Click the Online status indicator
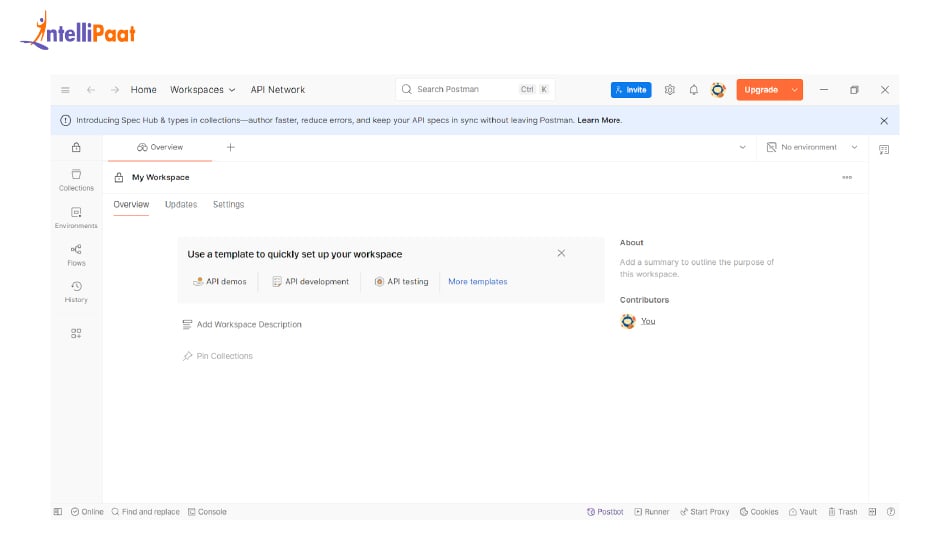The image size is (950, 543). click(87, 511)
